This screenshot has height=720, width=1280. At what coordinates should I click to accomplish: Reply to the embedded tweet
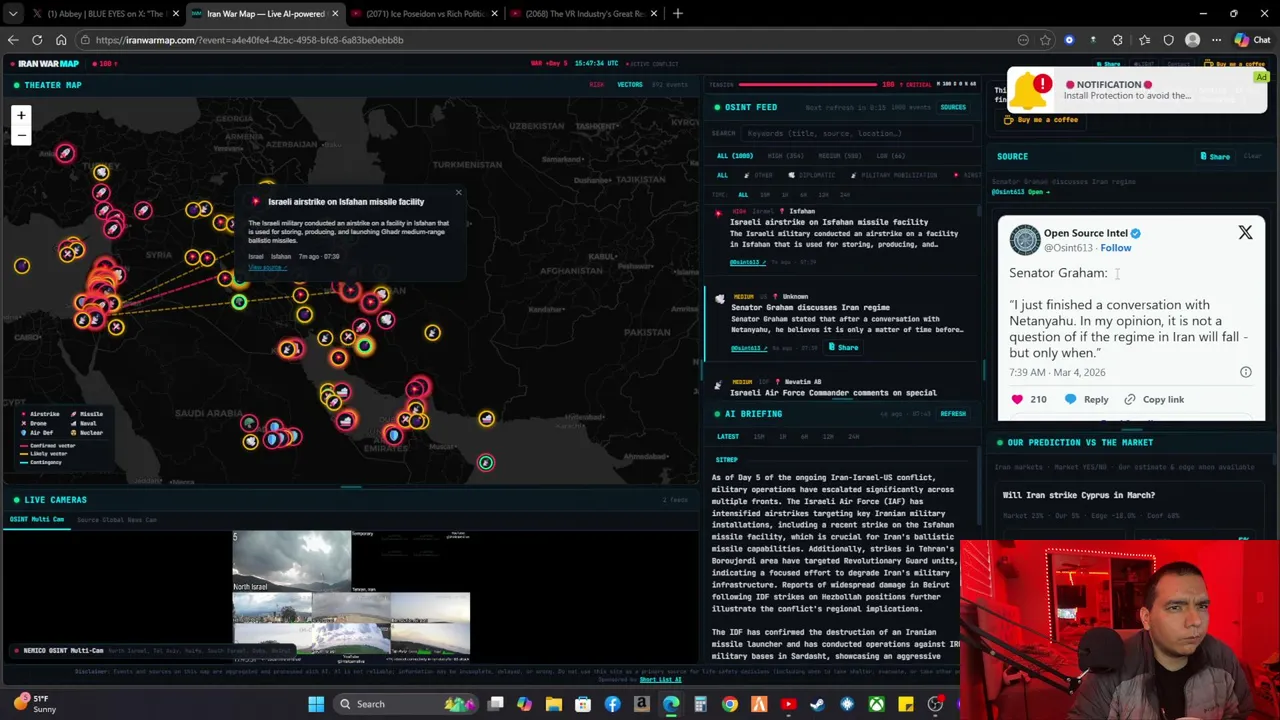[x=1087, y=400]
